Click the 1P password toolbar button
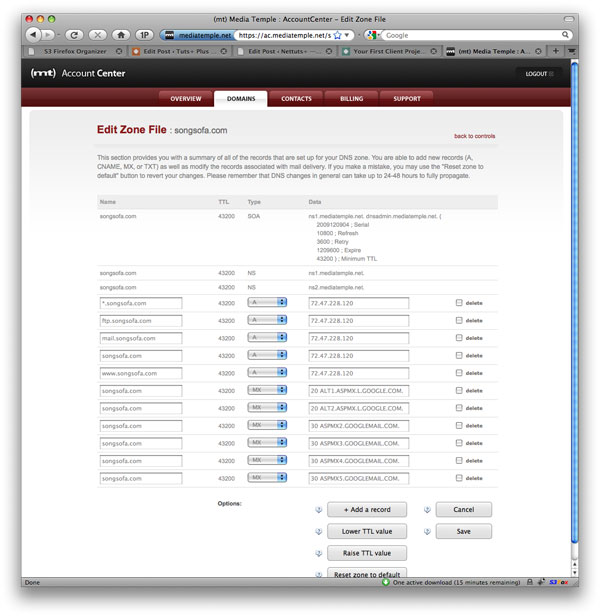 144,35
